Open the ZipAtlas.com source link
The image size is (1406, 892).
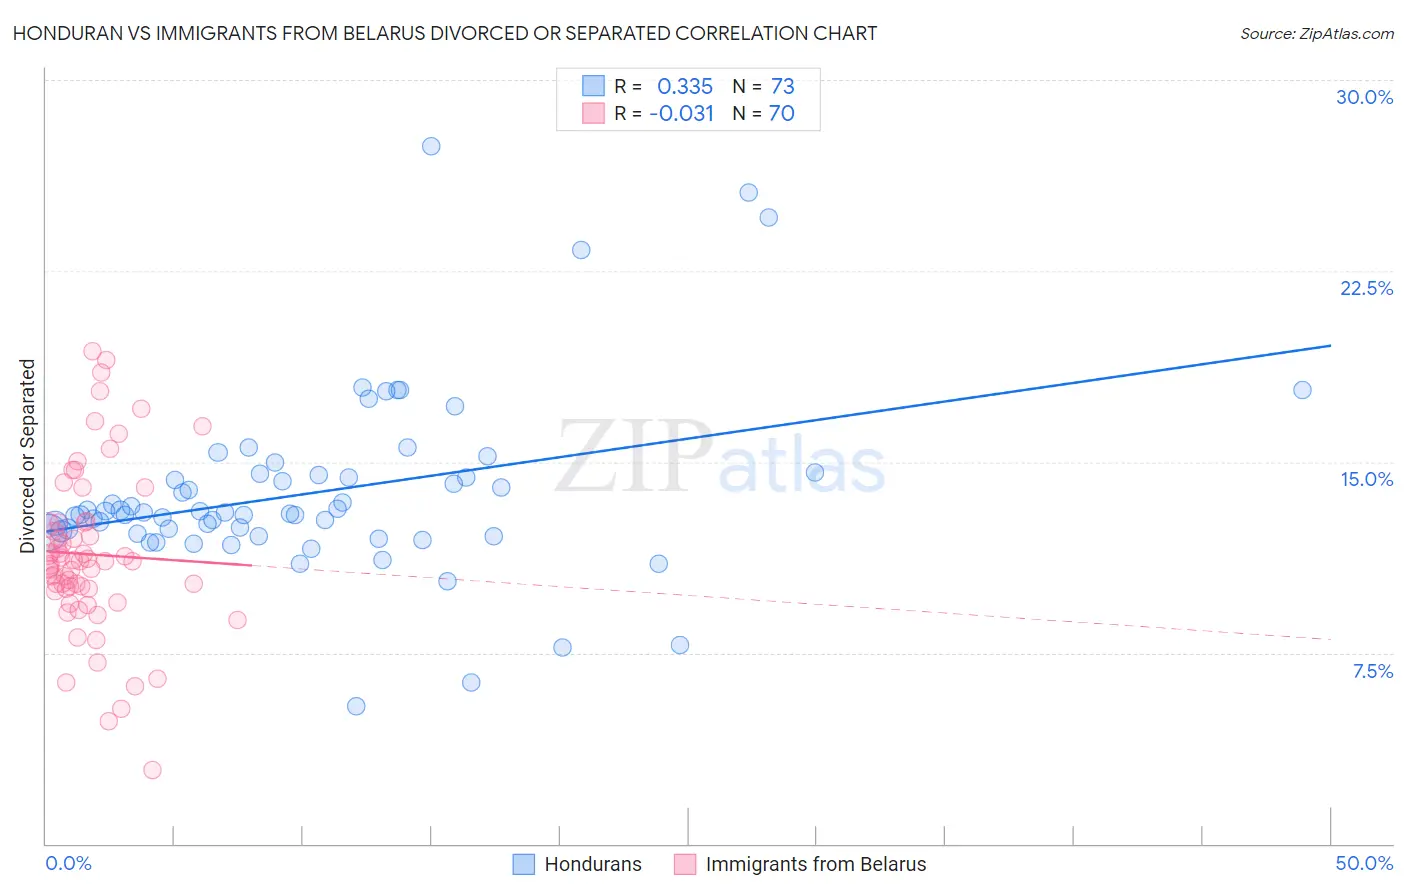(1317, 33)
